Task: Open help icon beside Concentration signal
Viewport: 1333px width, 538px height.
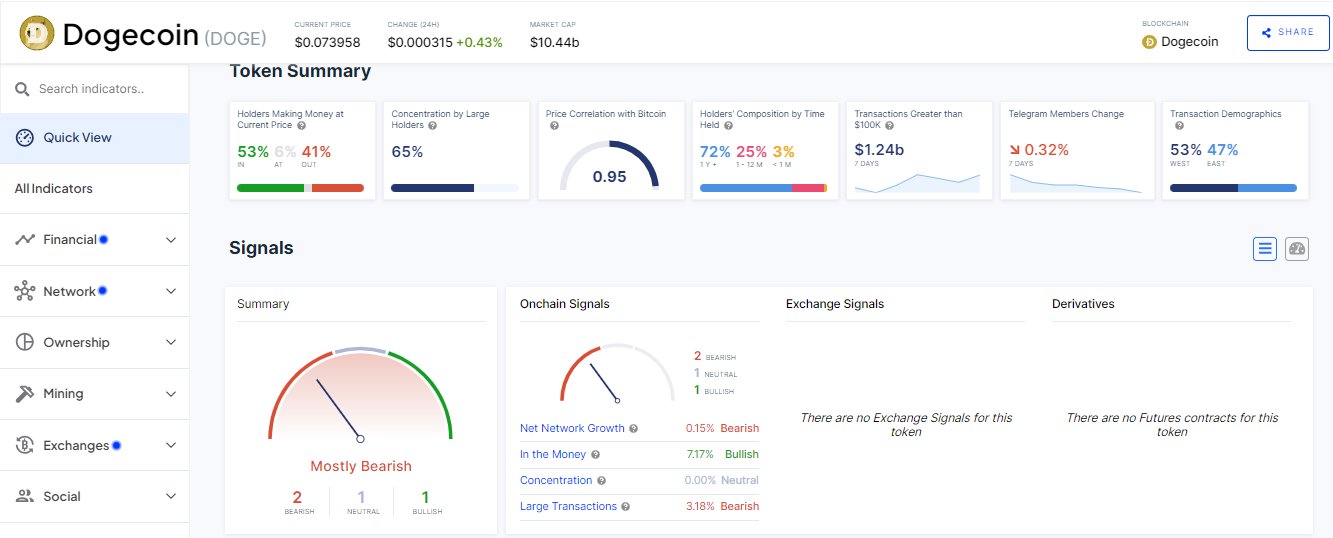Action: (601, 480)
